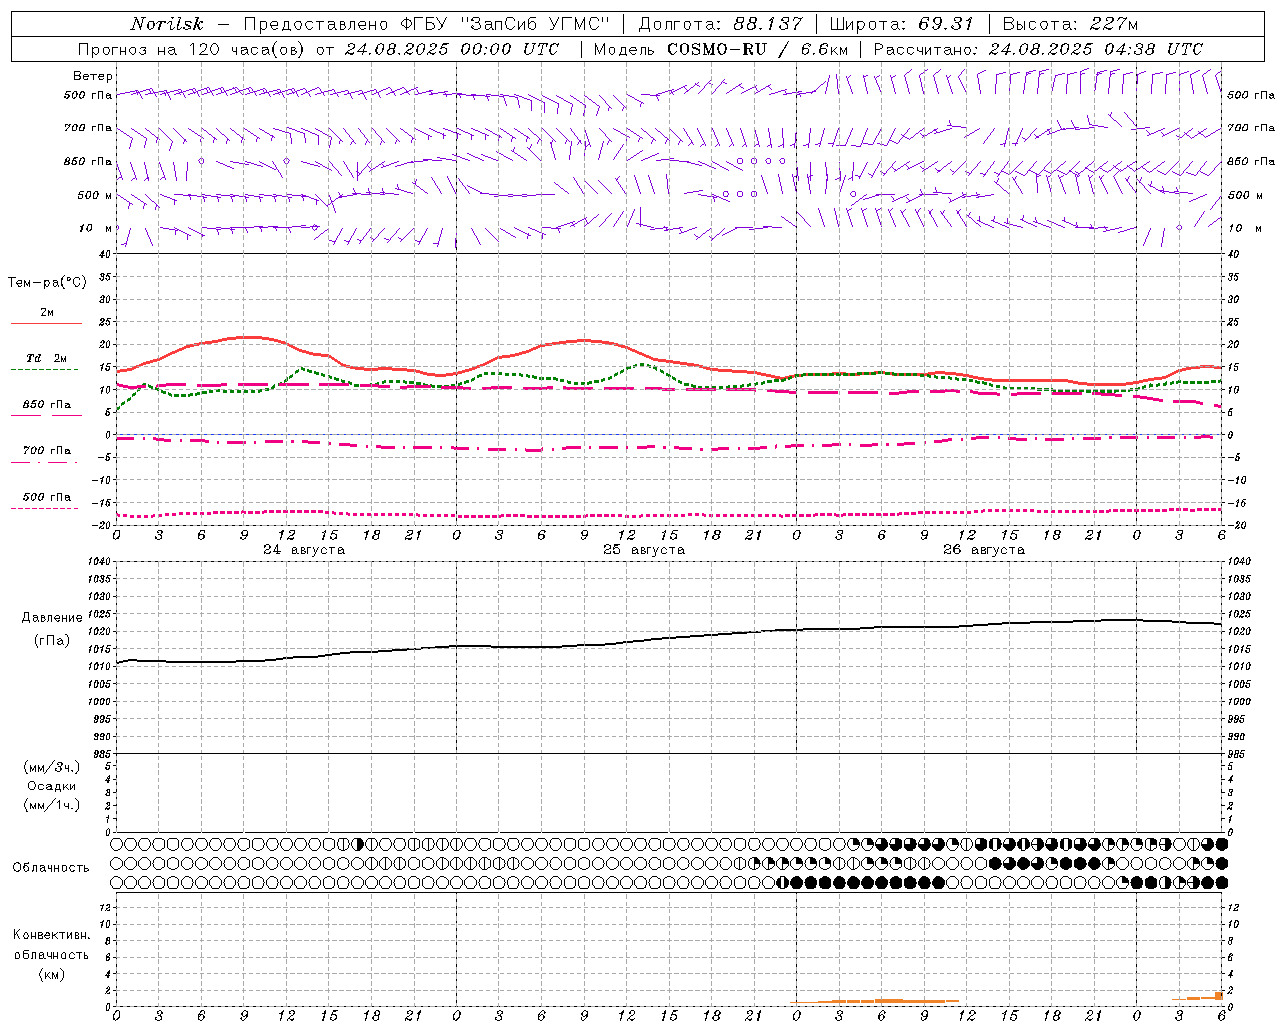Viewport: 1280px width, 1024px height.
Task: Click the 1040 value on left pressure axis
Action: pos(99,562)
